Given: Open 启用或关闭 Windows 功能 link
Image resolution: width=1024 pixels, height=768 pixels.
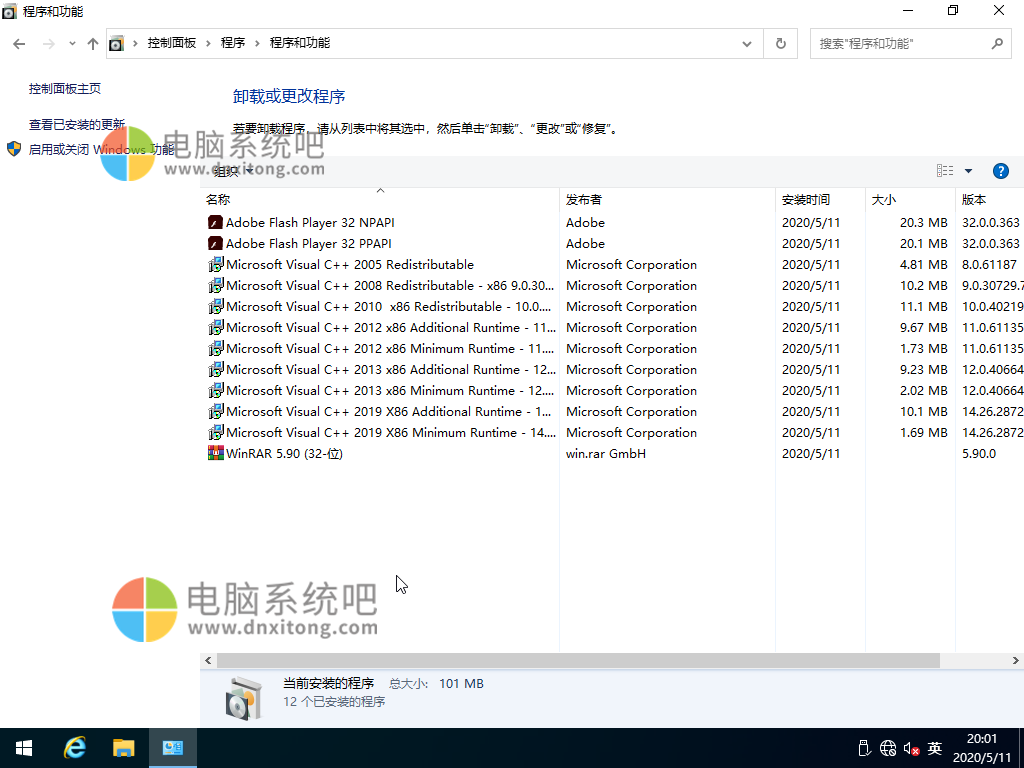Looking at the screenshot, I should (100, 148).
